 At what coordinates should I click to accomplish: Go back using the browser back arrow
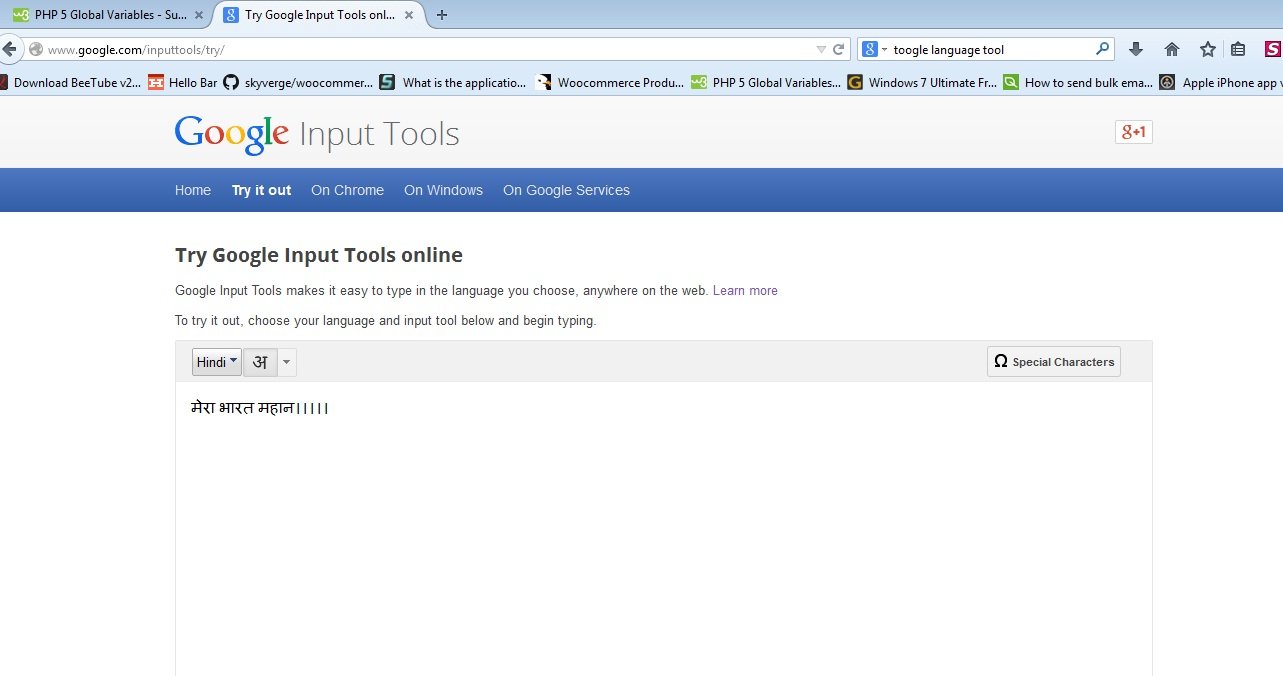9,49
